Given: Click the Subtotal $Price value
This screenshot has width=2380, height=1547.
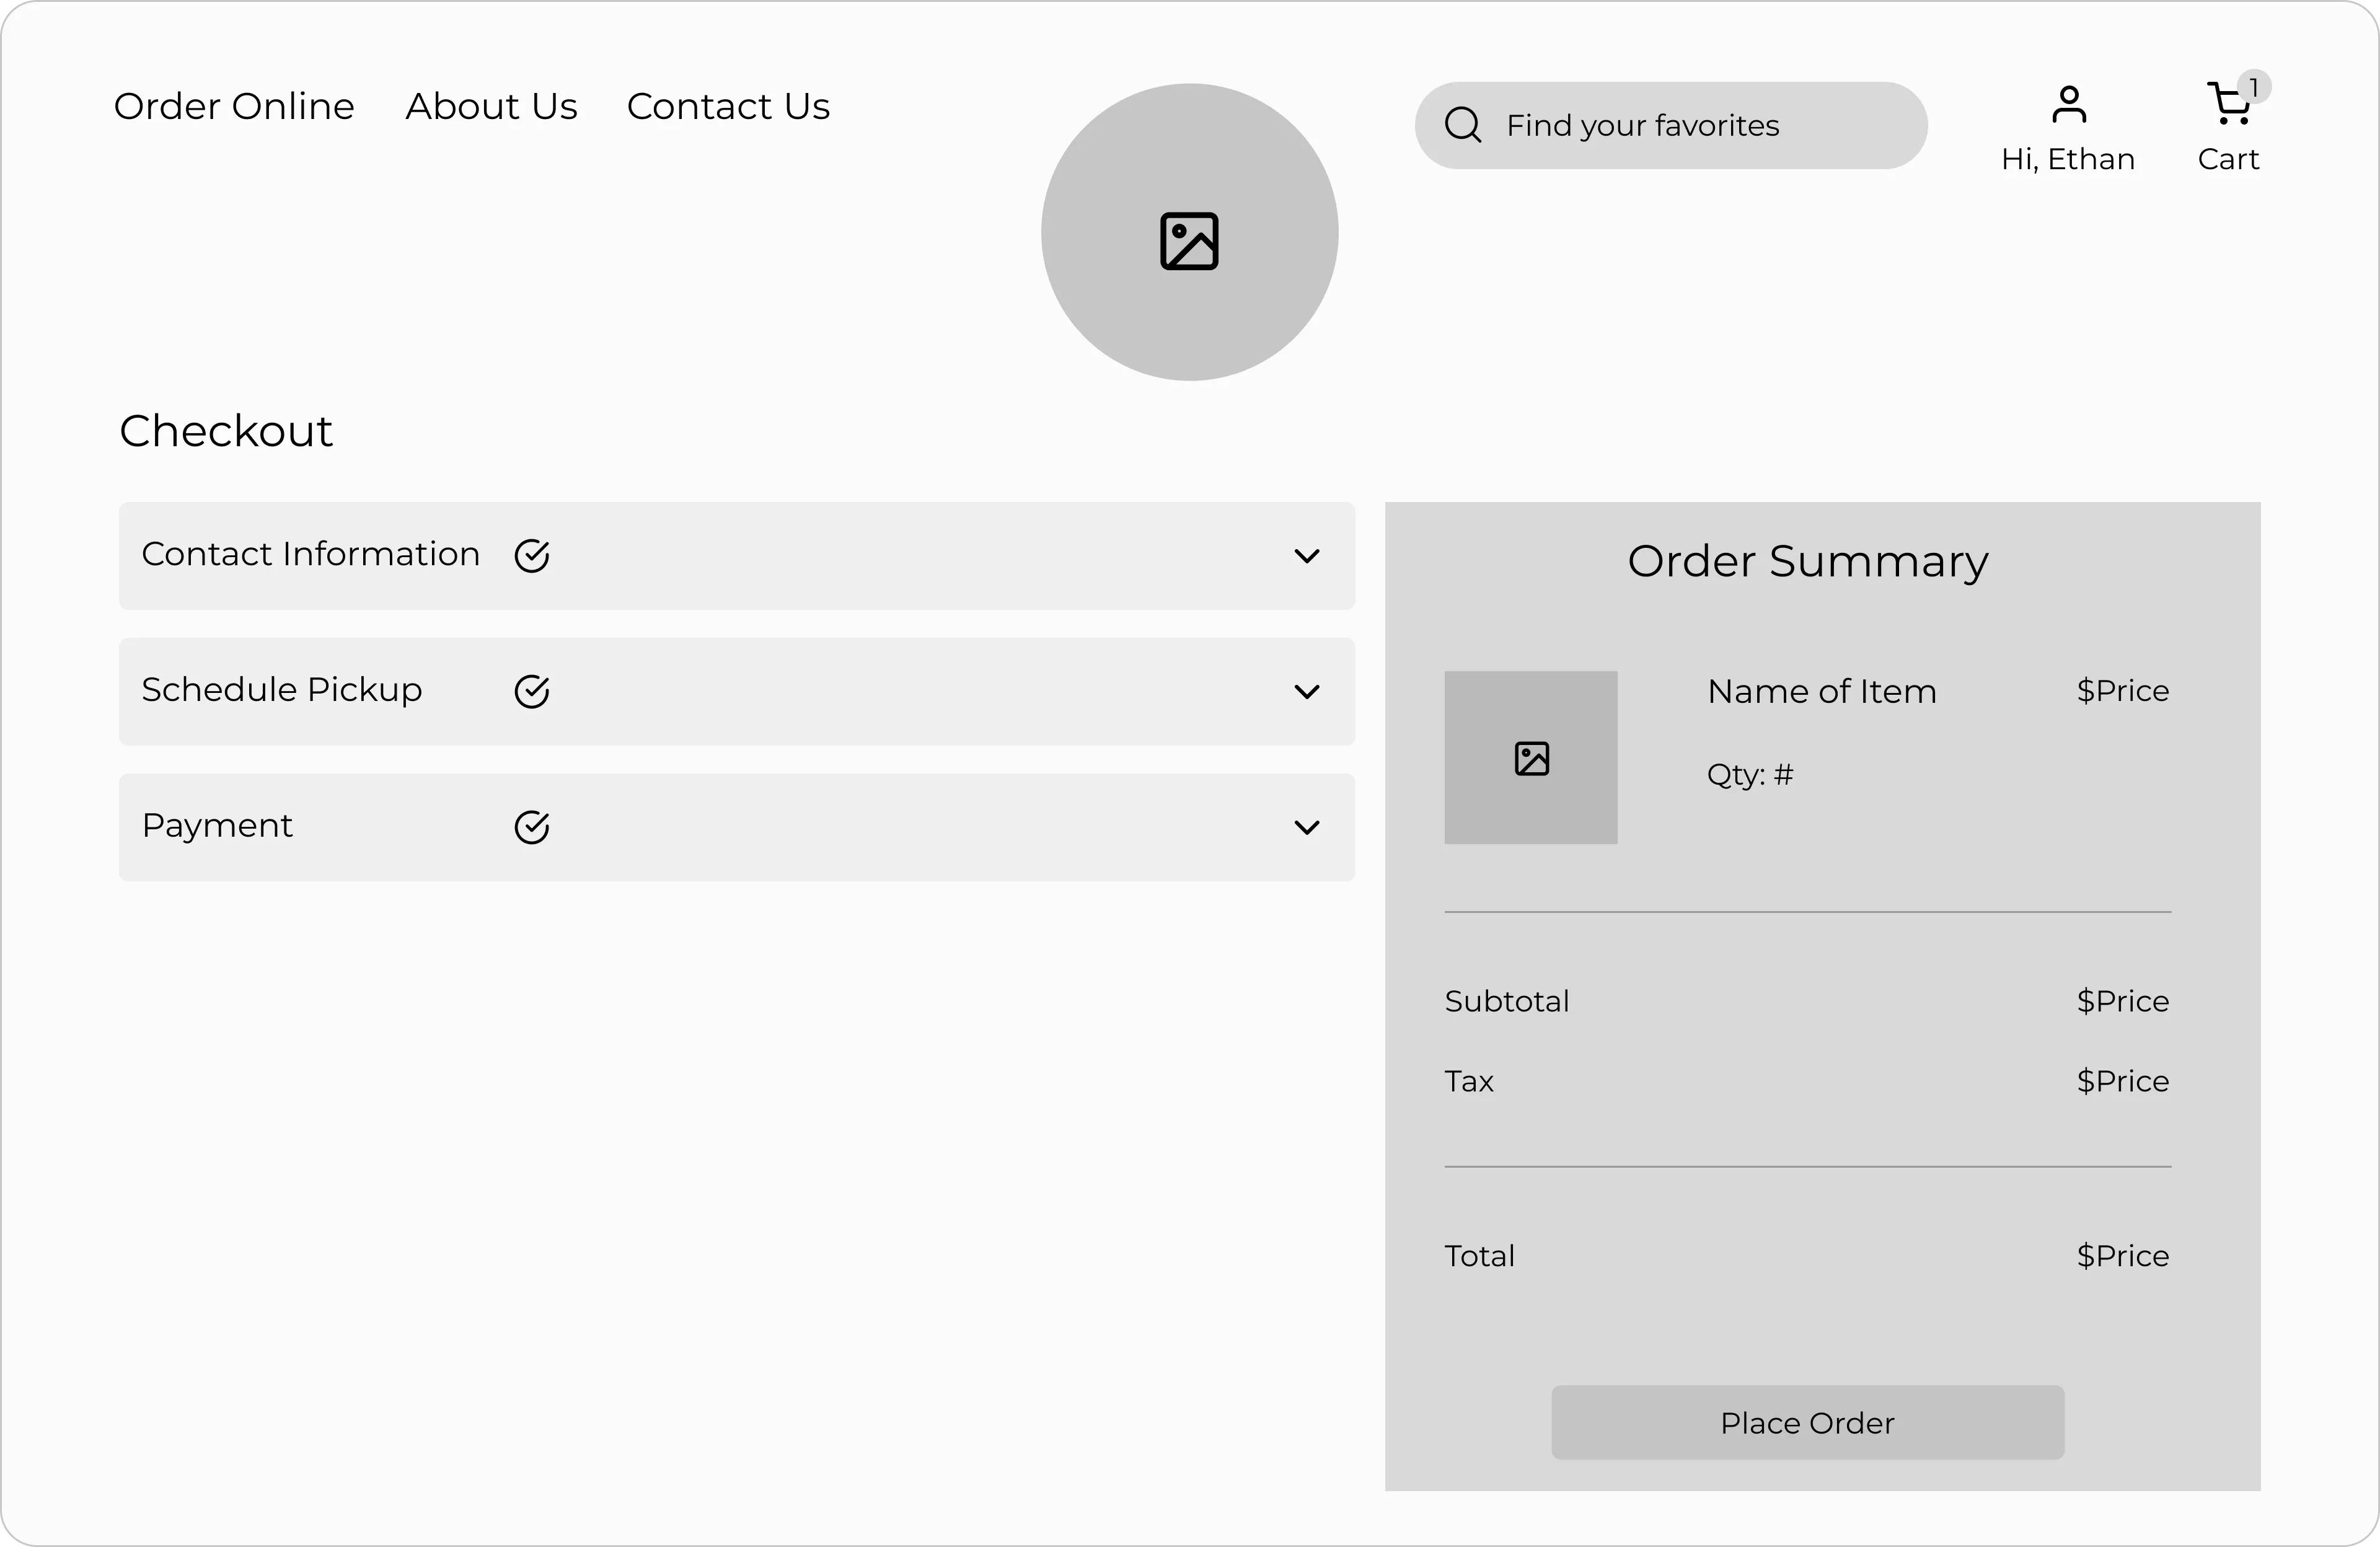Looking at the screenshot, I should (x=2123, y=1001).
